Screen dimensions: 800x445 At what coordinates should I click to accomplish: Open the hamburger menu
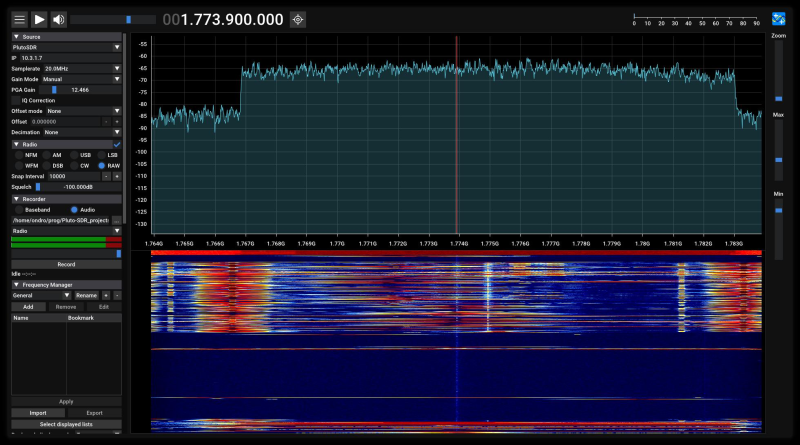click(x=19, y=20)
